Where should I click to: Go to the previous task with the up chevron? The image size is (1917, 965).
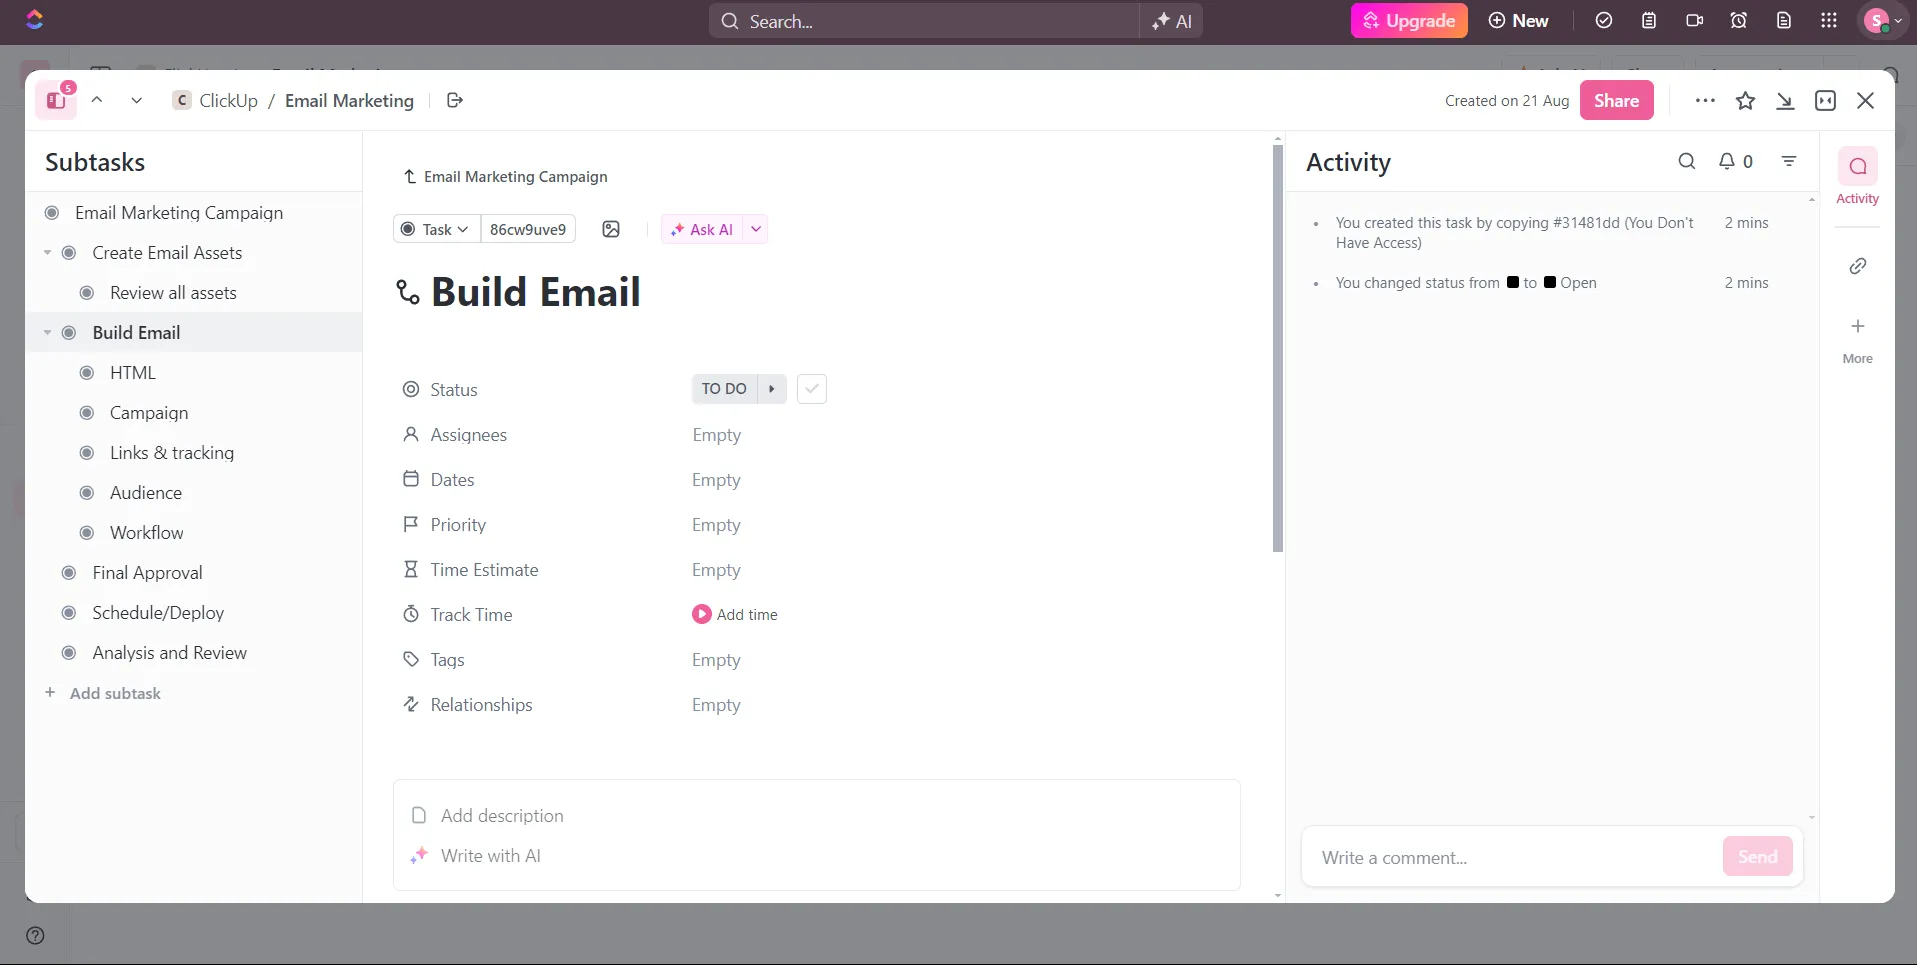tap(97, 100)
